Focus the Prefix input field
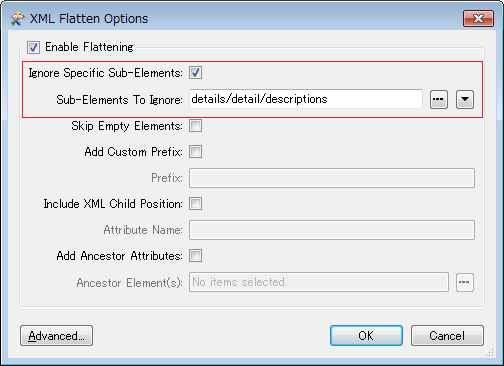 pos(332,178)
